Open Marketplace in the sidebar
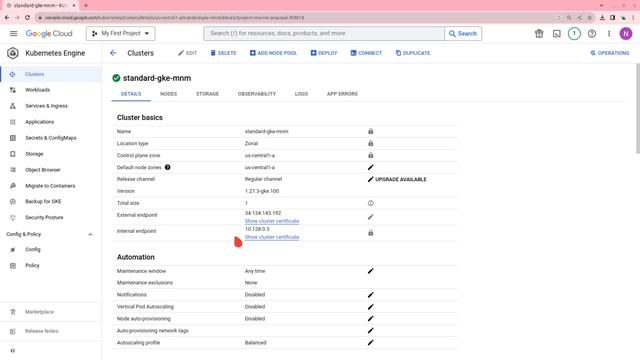Viewport: 640px width, 360px height. click(51, 312)
